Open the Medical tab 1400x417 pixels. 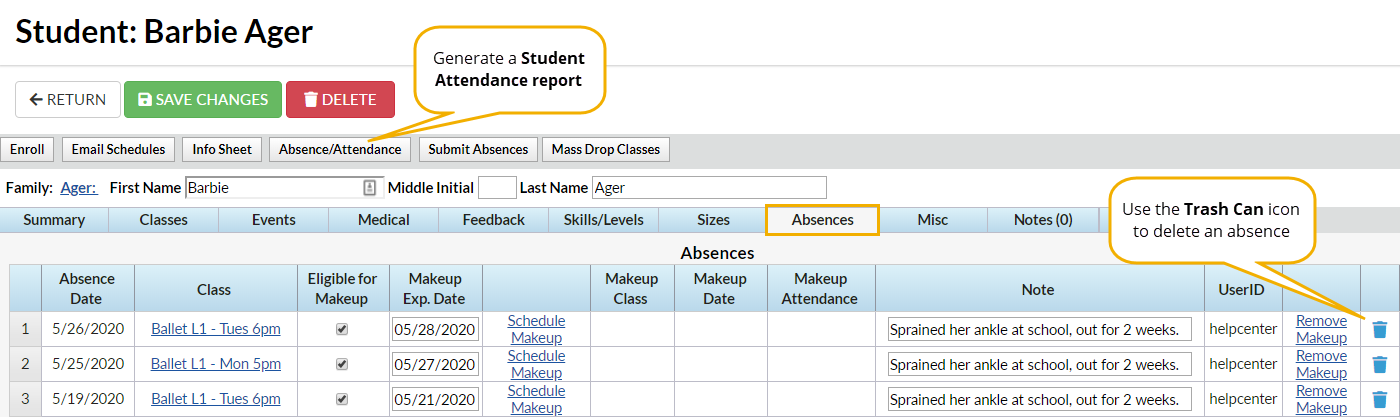(x=384, y=220)
